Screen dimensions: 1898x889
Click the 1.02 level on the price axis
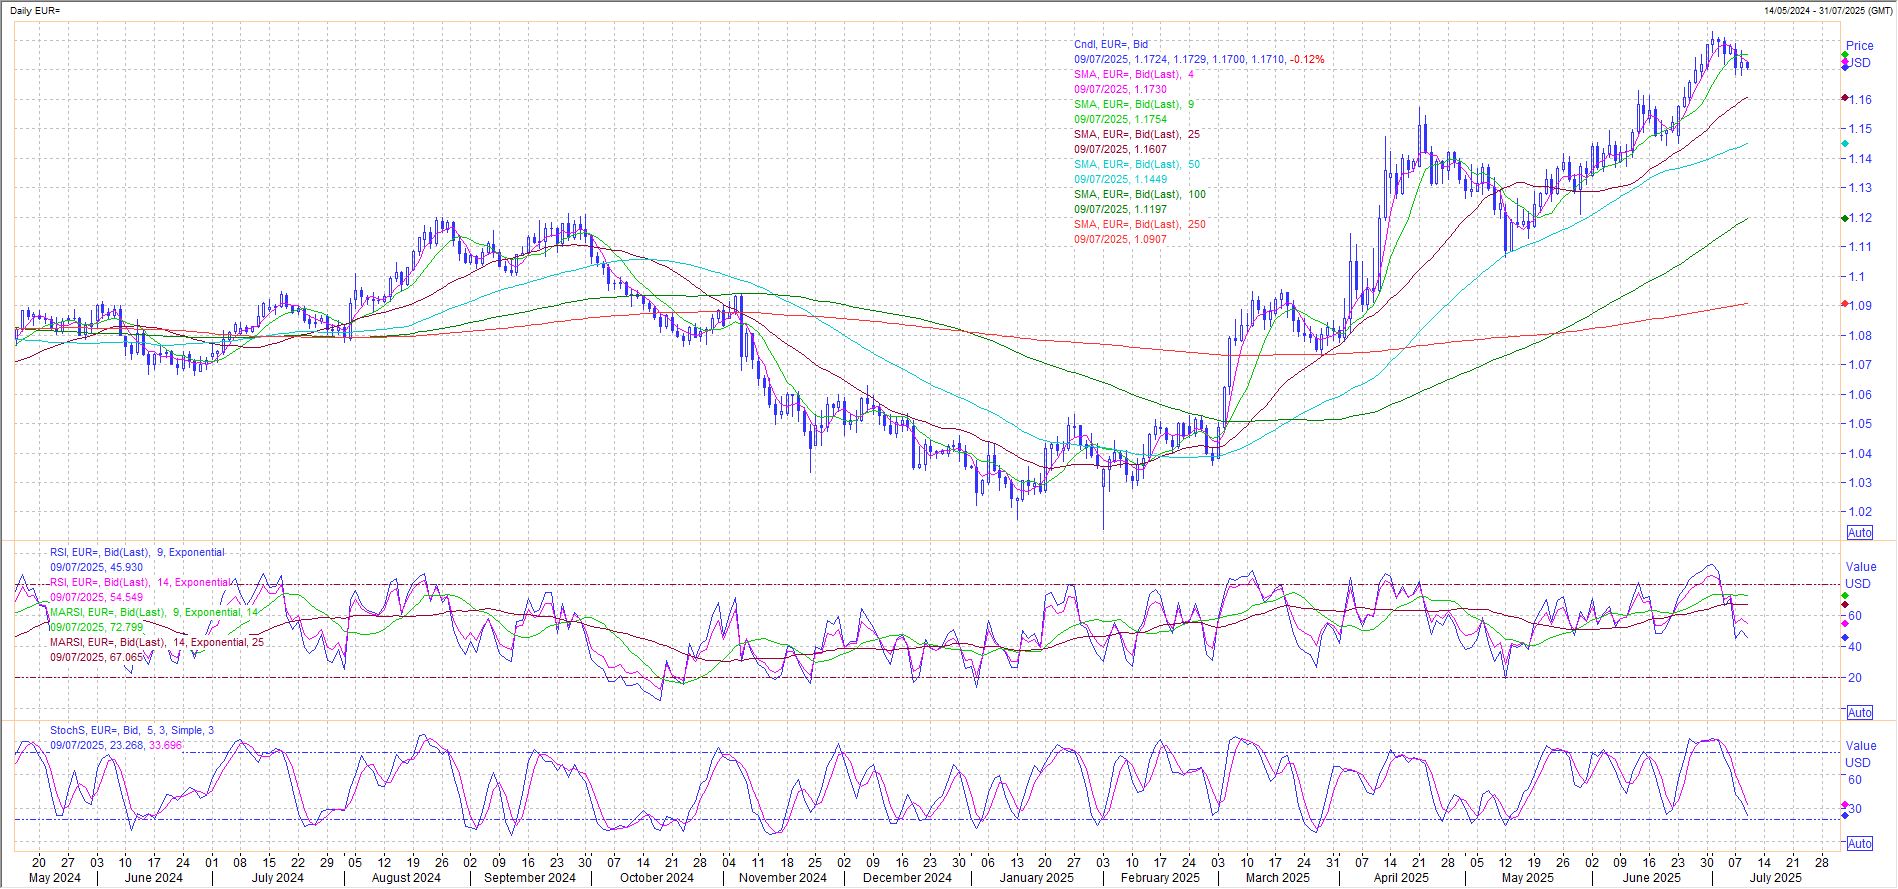pos(1859,512)
